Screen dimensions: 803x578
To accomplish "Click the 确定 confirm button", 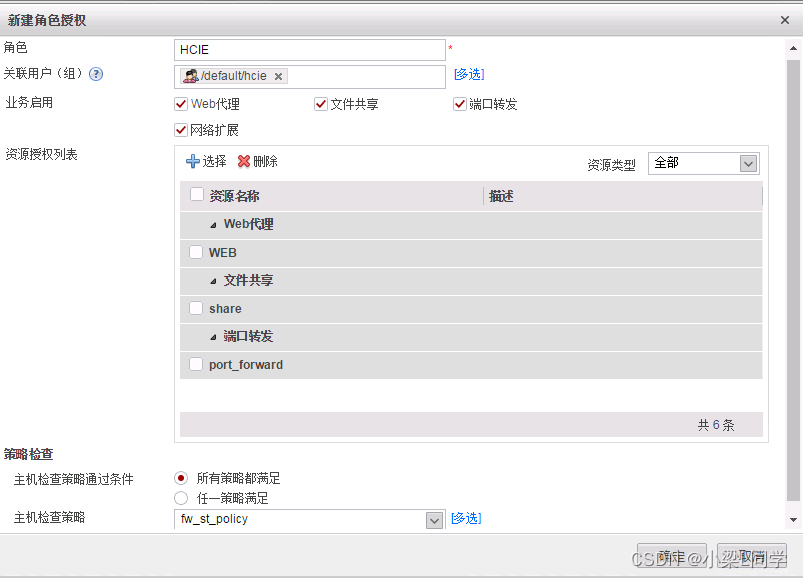I will click(x=671, y=556).
